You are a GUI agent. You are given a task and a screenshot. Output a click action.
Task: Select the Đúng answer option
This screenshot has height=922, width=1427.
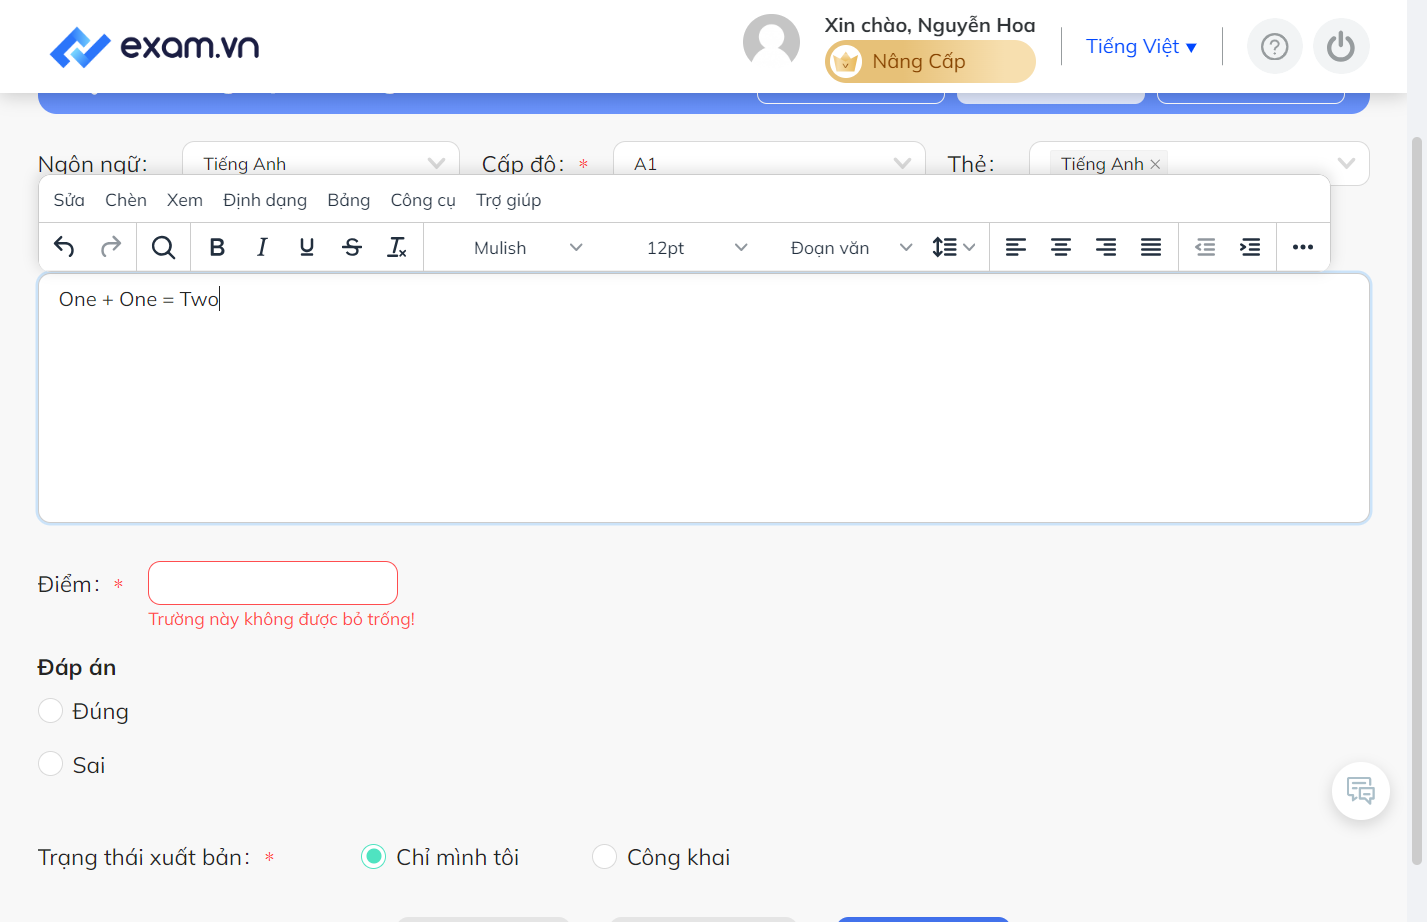(50, 711)
